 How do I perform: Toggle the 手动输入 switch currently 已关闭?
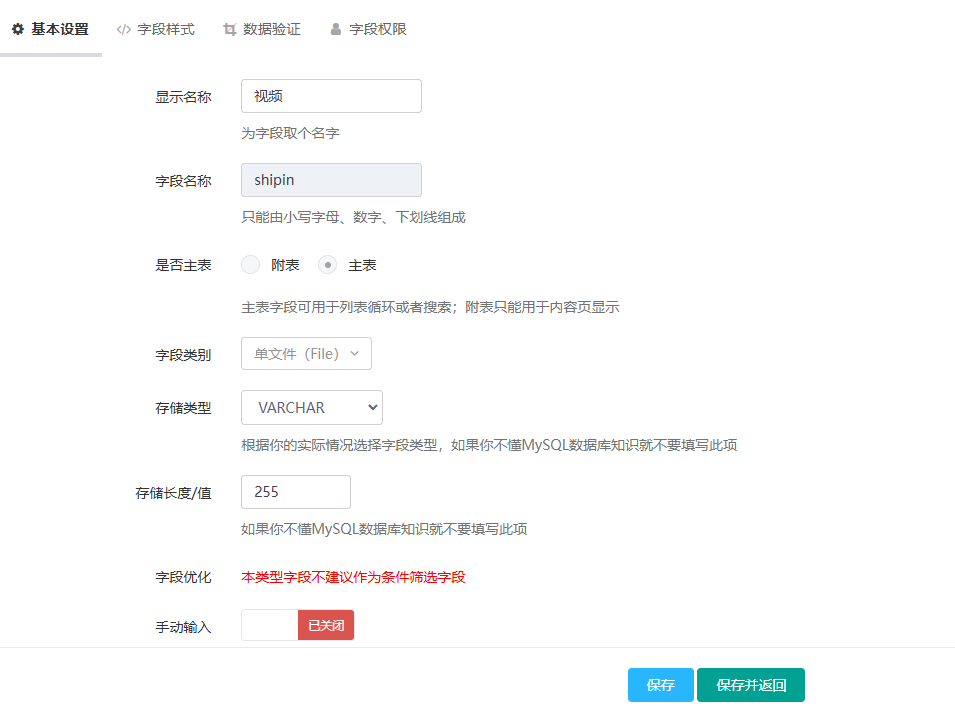[298, 625]
